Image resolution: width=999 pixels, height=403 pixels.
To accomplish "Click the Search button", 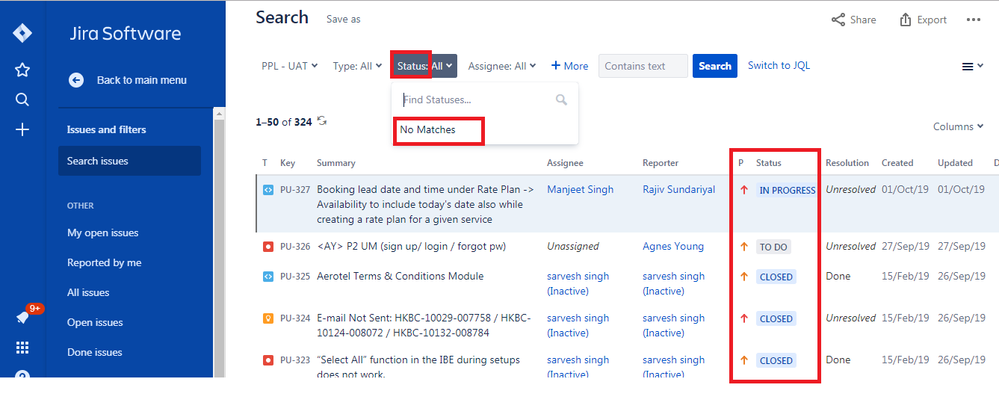I will point(715,66).
